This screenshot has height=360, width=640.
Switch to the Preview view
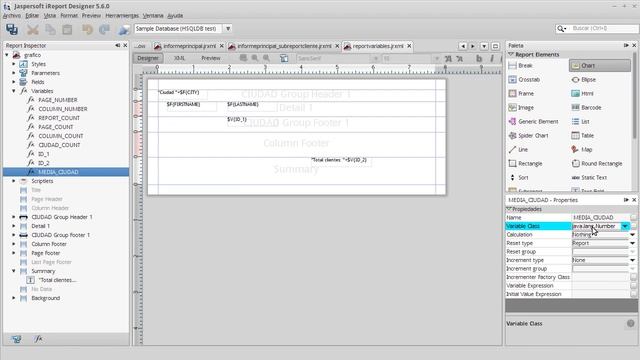(x=211, y=58)
